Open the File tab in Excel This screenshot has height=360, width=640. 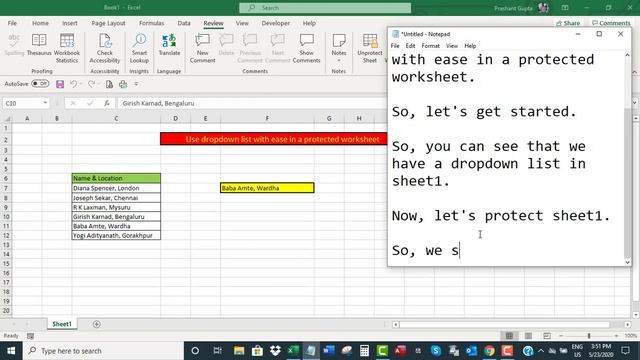12,23
